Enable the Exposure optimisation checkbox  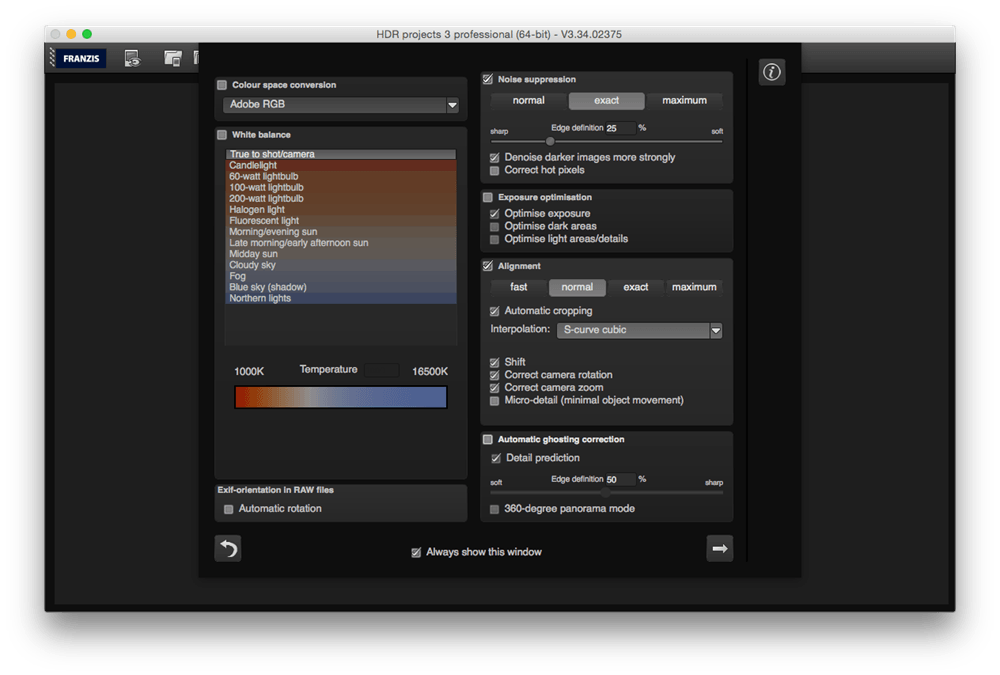click(x=488, y=197)
